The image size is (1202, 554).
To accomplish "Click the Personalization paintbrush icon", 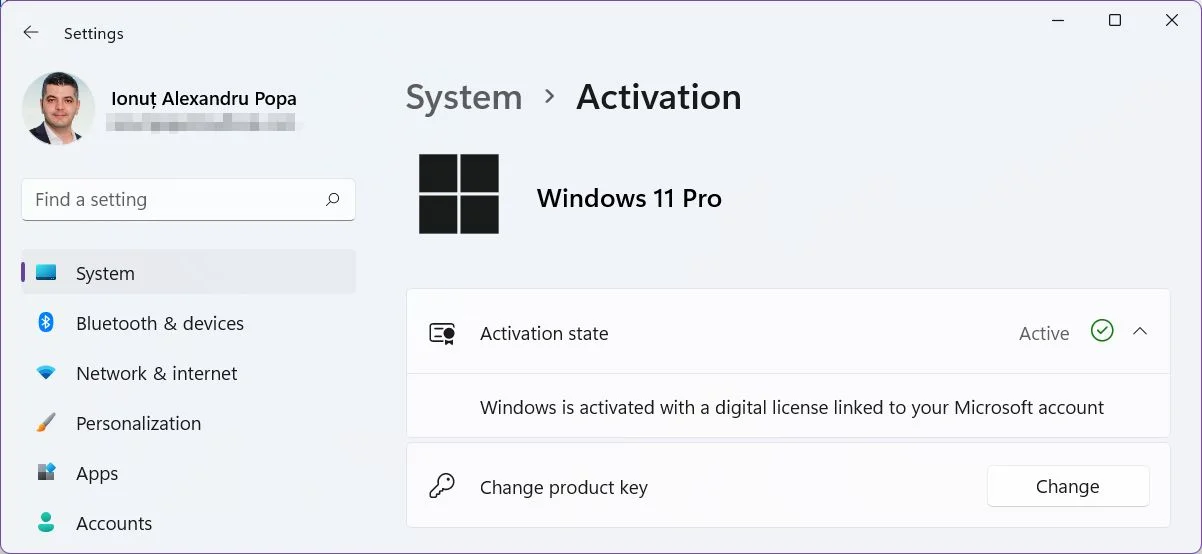I will pyautogui.click(x=46, y=423).
